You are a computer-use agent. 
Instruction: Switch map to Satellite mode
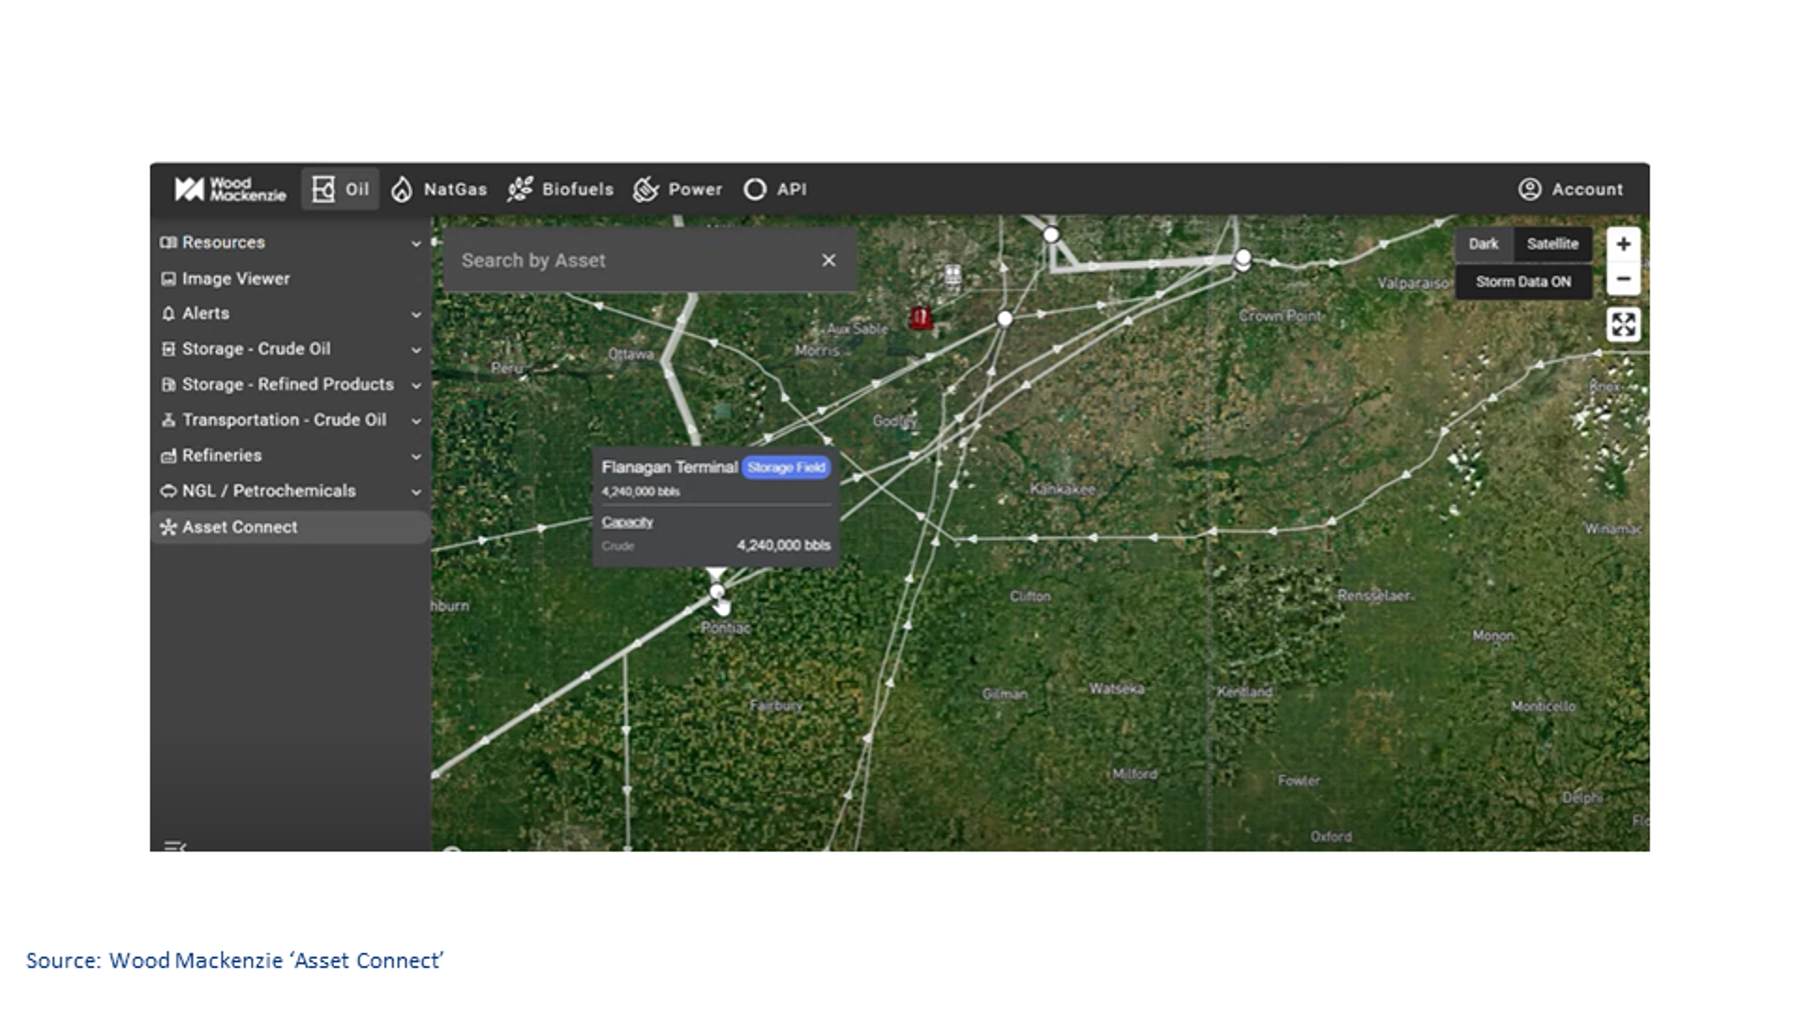(x=1552, y=244)
